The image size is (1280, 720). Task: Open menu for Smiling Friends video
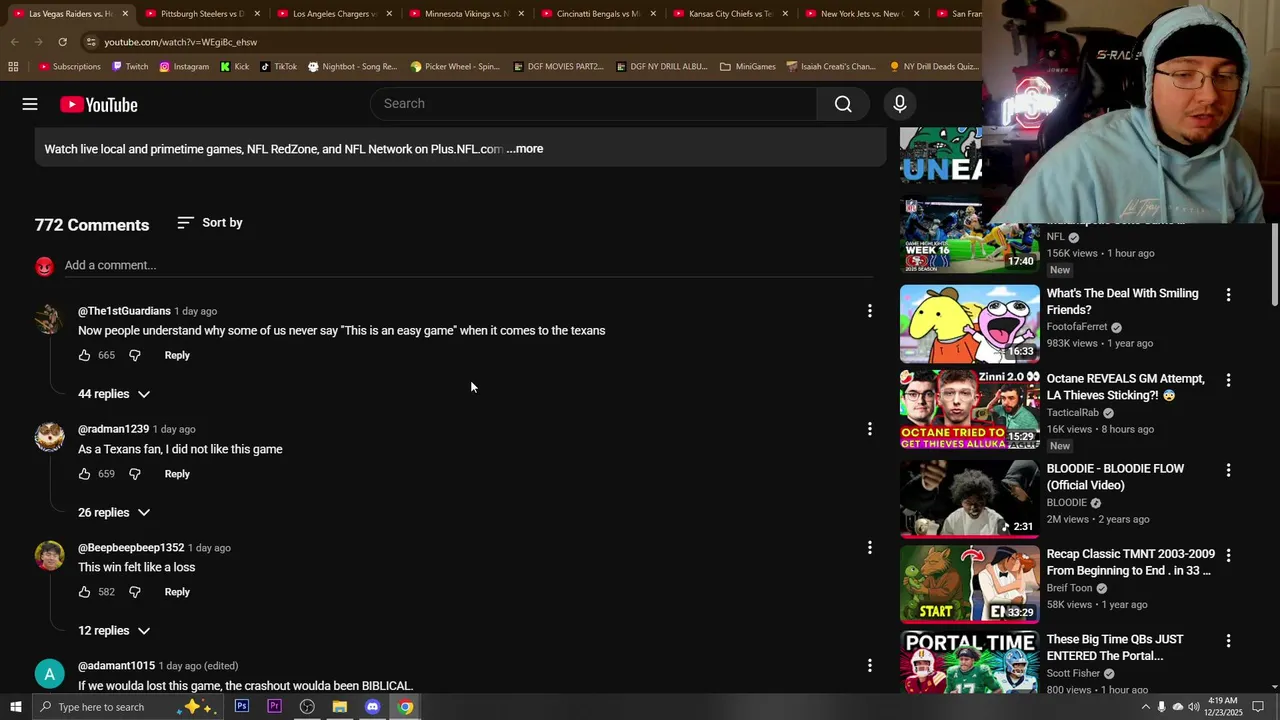coord(1228,295)
